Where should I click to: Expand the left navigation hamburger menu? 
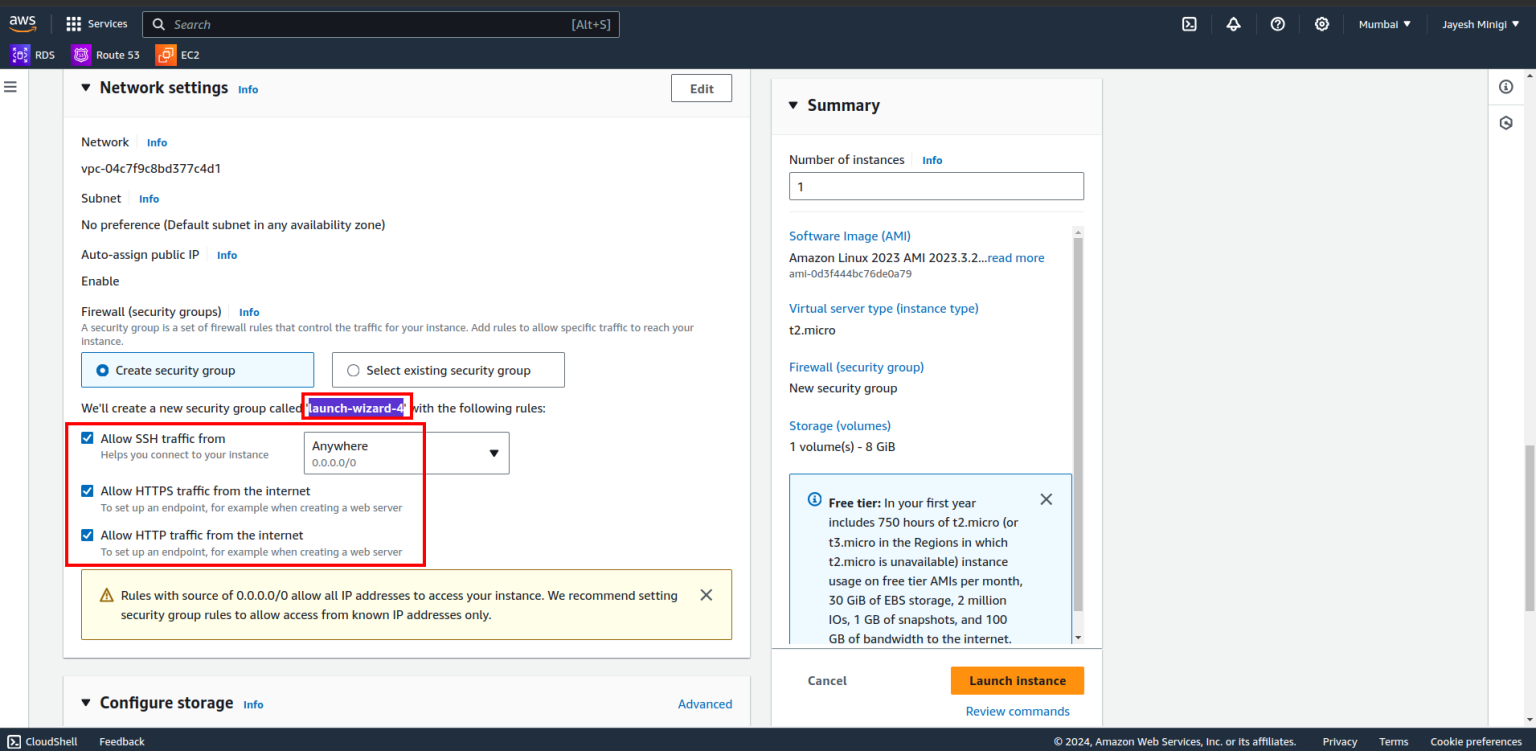click(x=10, y=86)
